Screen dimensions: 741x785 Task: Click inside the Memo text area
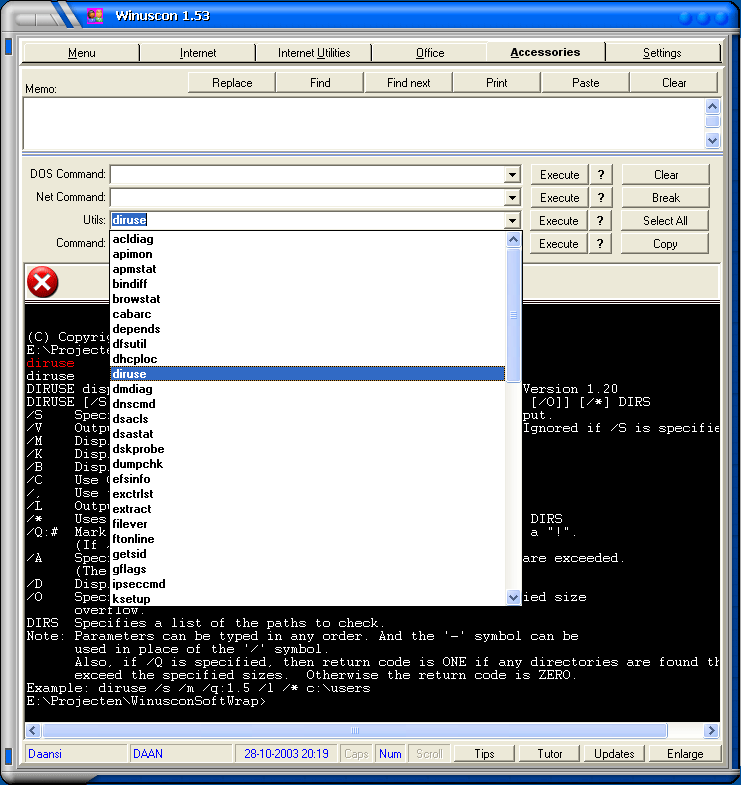(x=364, y=124)
